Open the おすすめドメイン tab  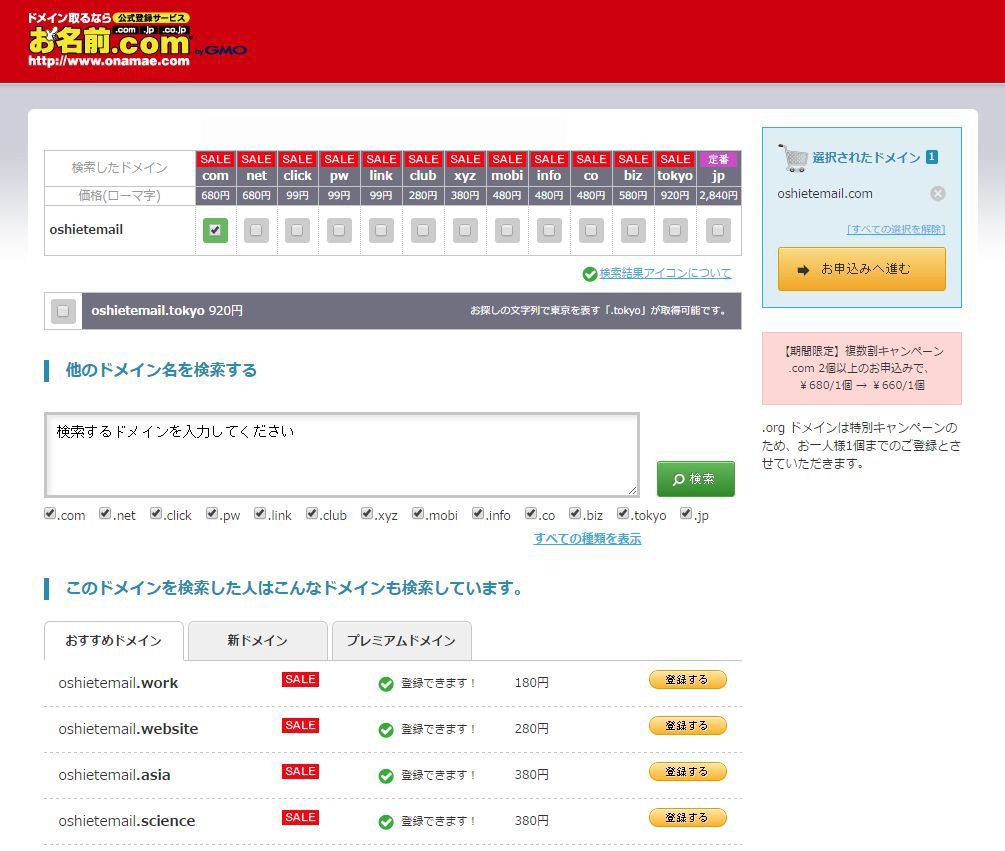[114, 641]
